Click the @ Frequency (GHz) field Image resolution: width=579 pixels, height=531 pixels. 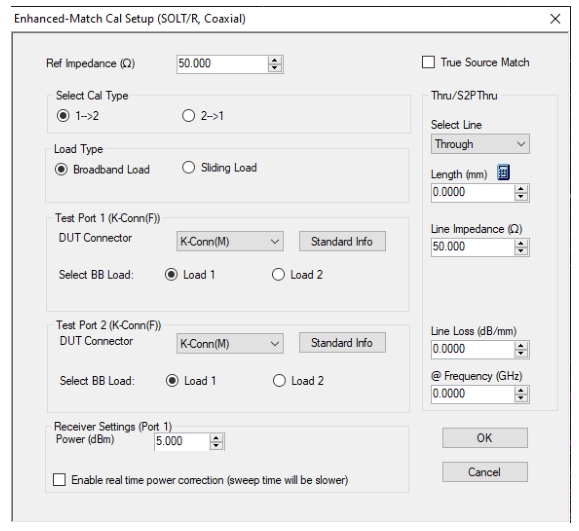click(473, 394)
